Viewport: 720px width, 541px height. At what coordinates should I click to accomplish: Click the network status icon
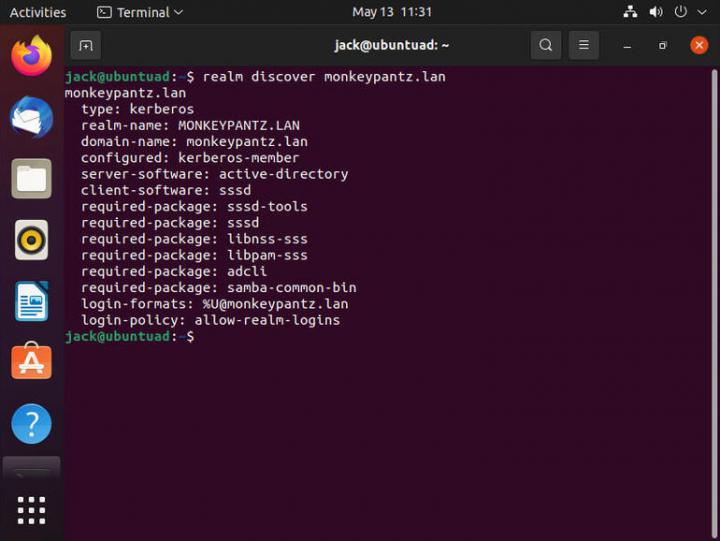tap(630, 13)
